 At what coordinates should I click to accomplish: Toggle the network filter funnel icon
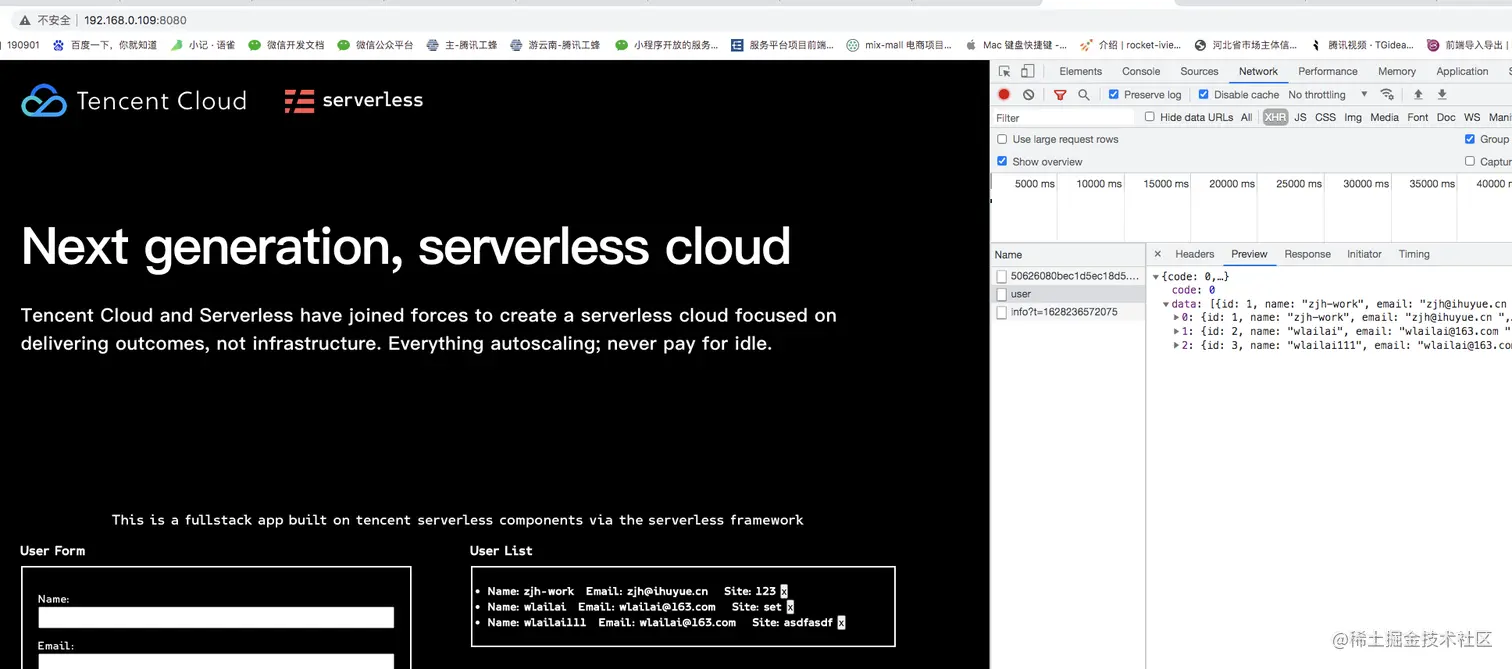tap(1060, 95)
